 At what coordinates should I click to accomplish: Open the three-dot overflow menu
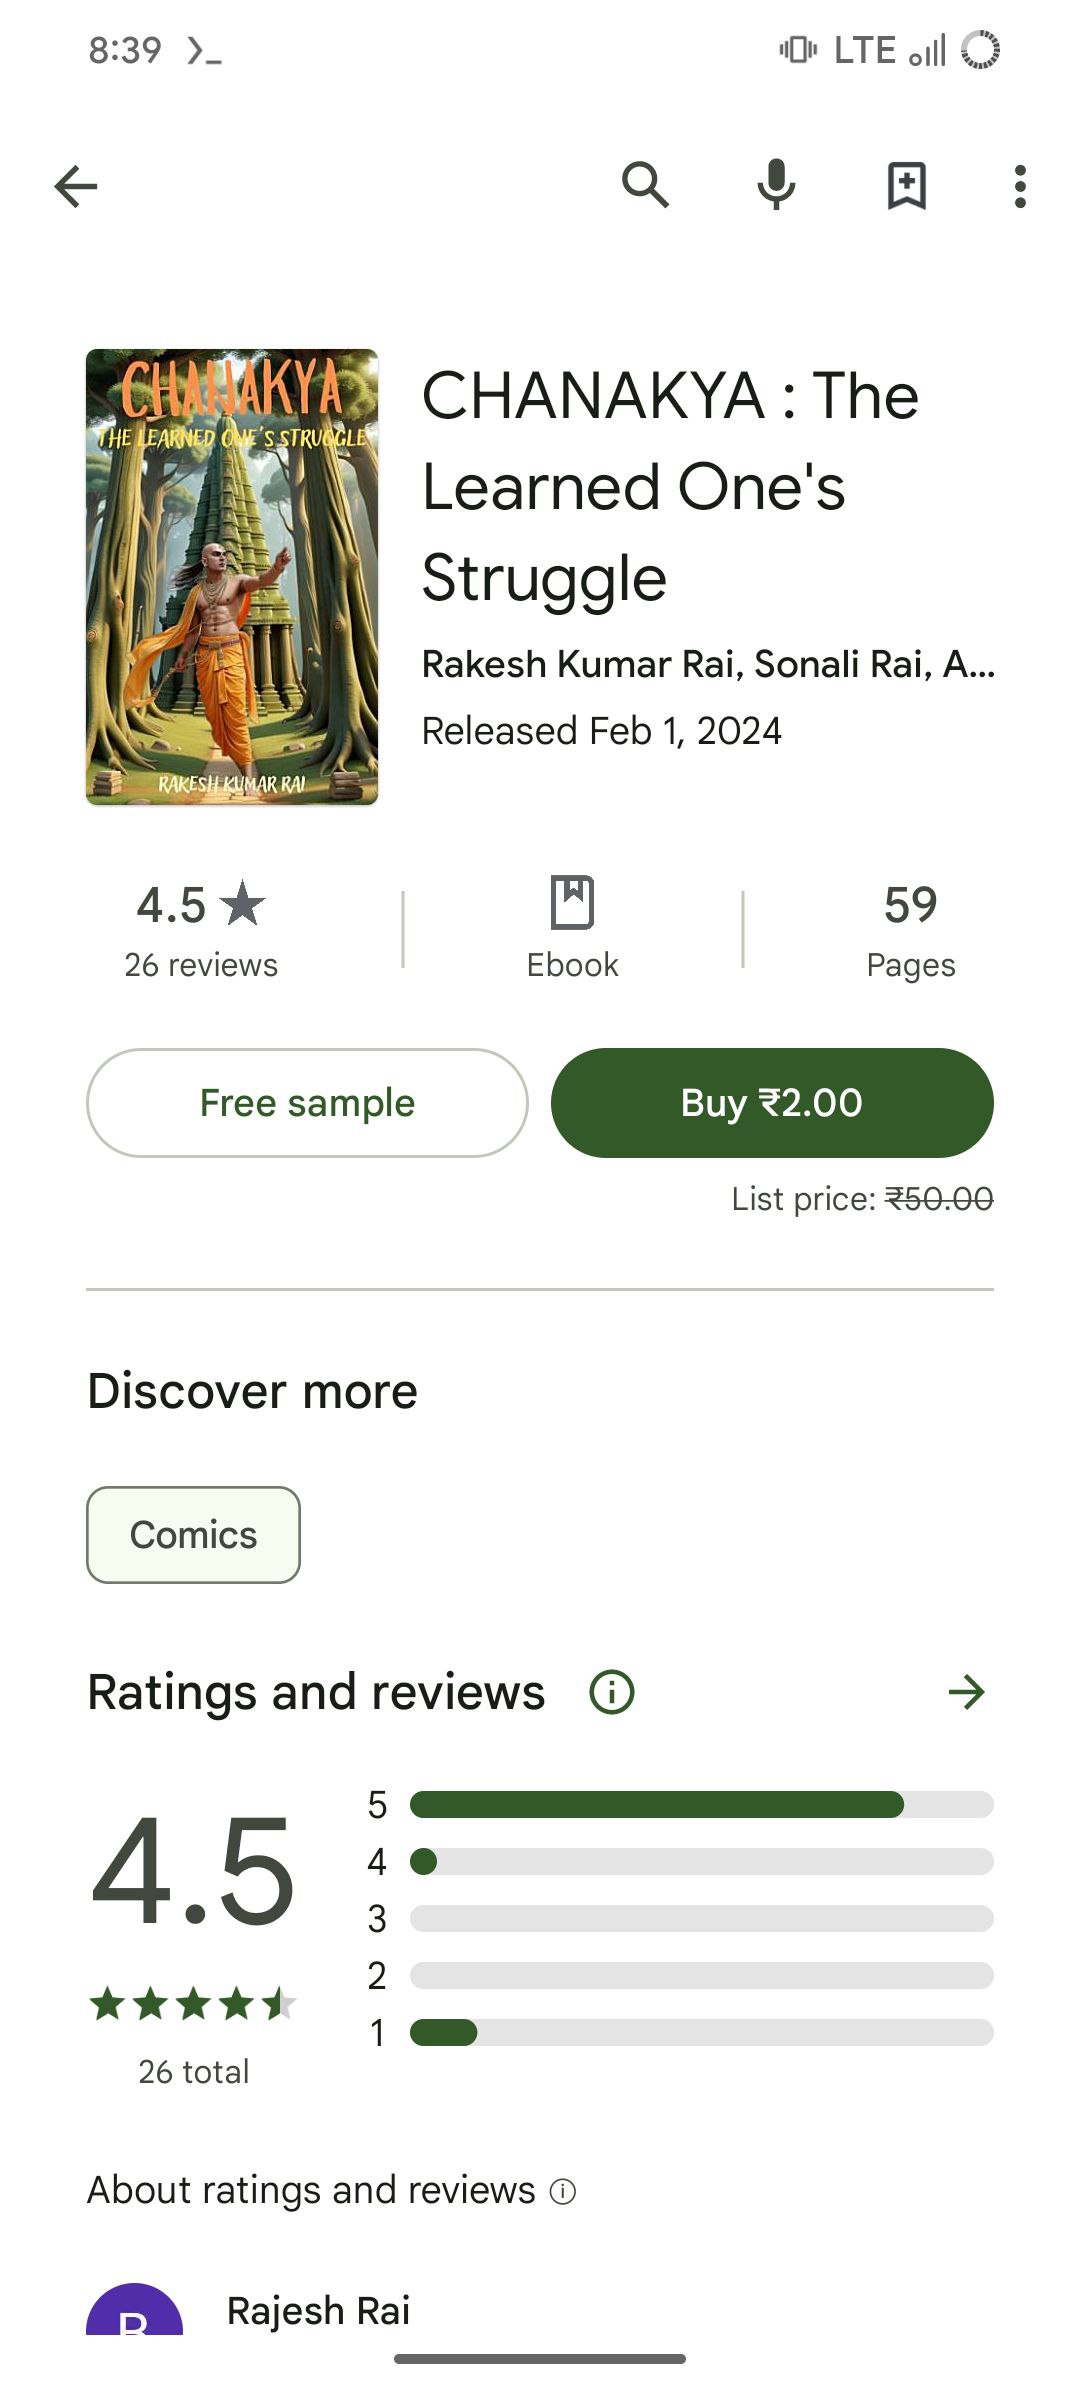tap(1020, 186)
